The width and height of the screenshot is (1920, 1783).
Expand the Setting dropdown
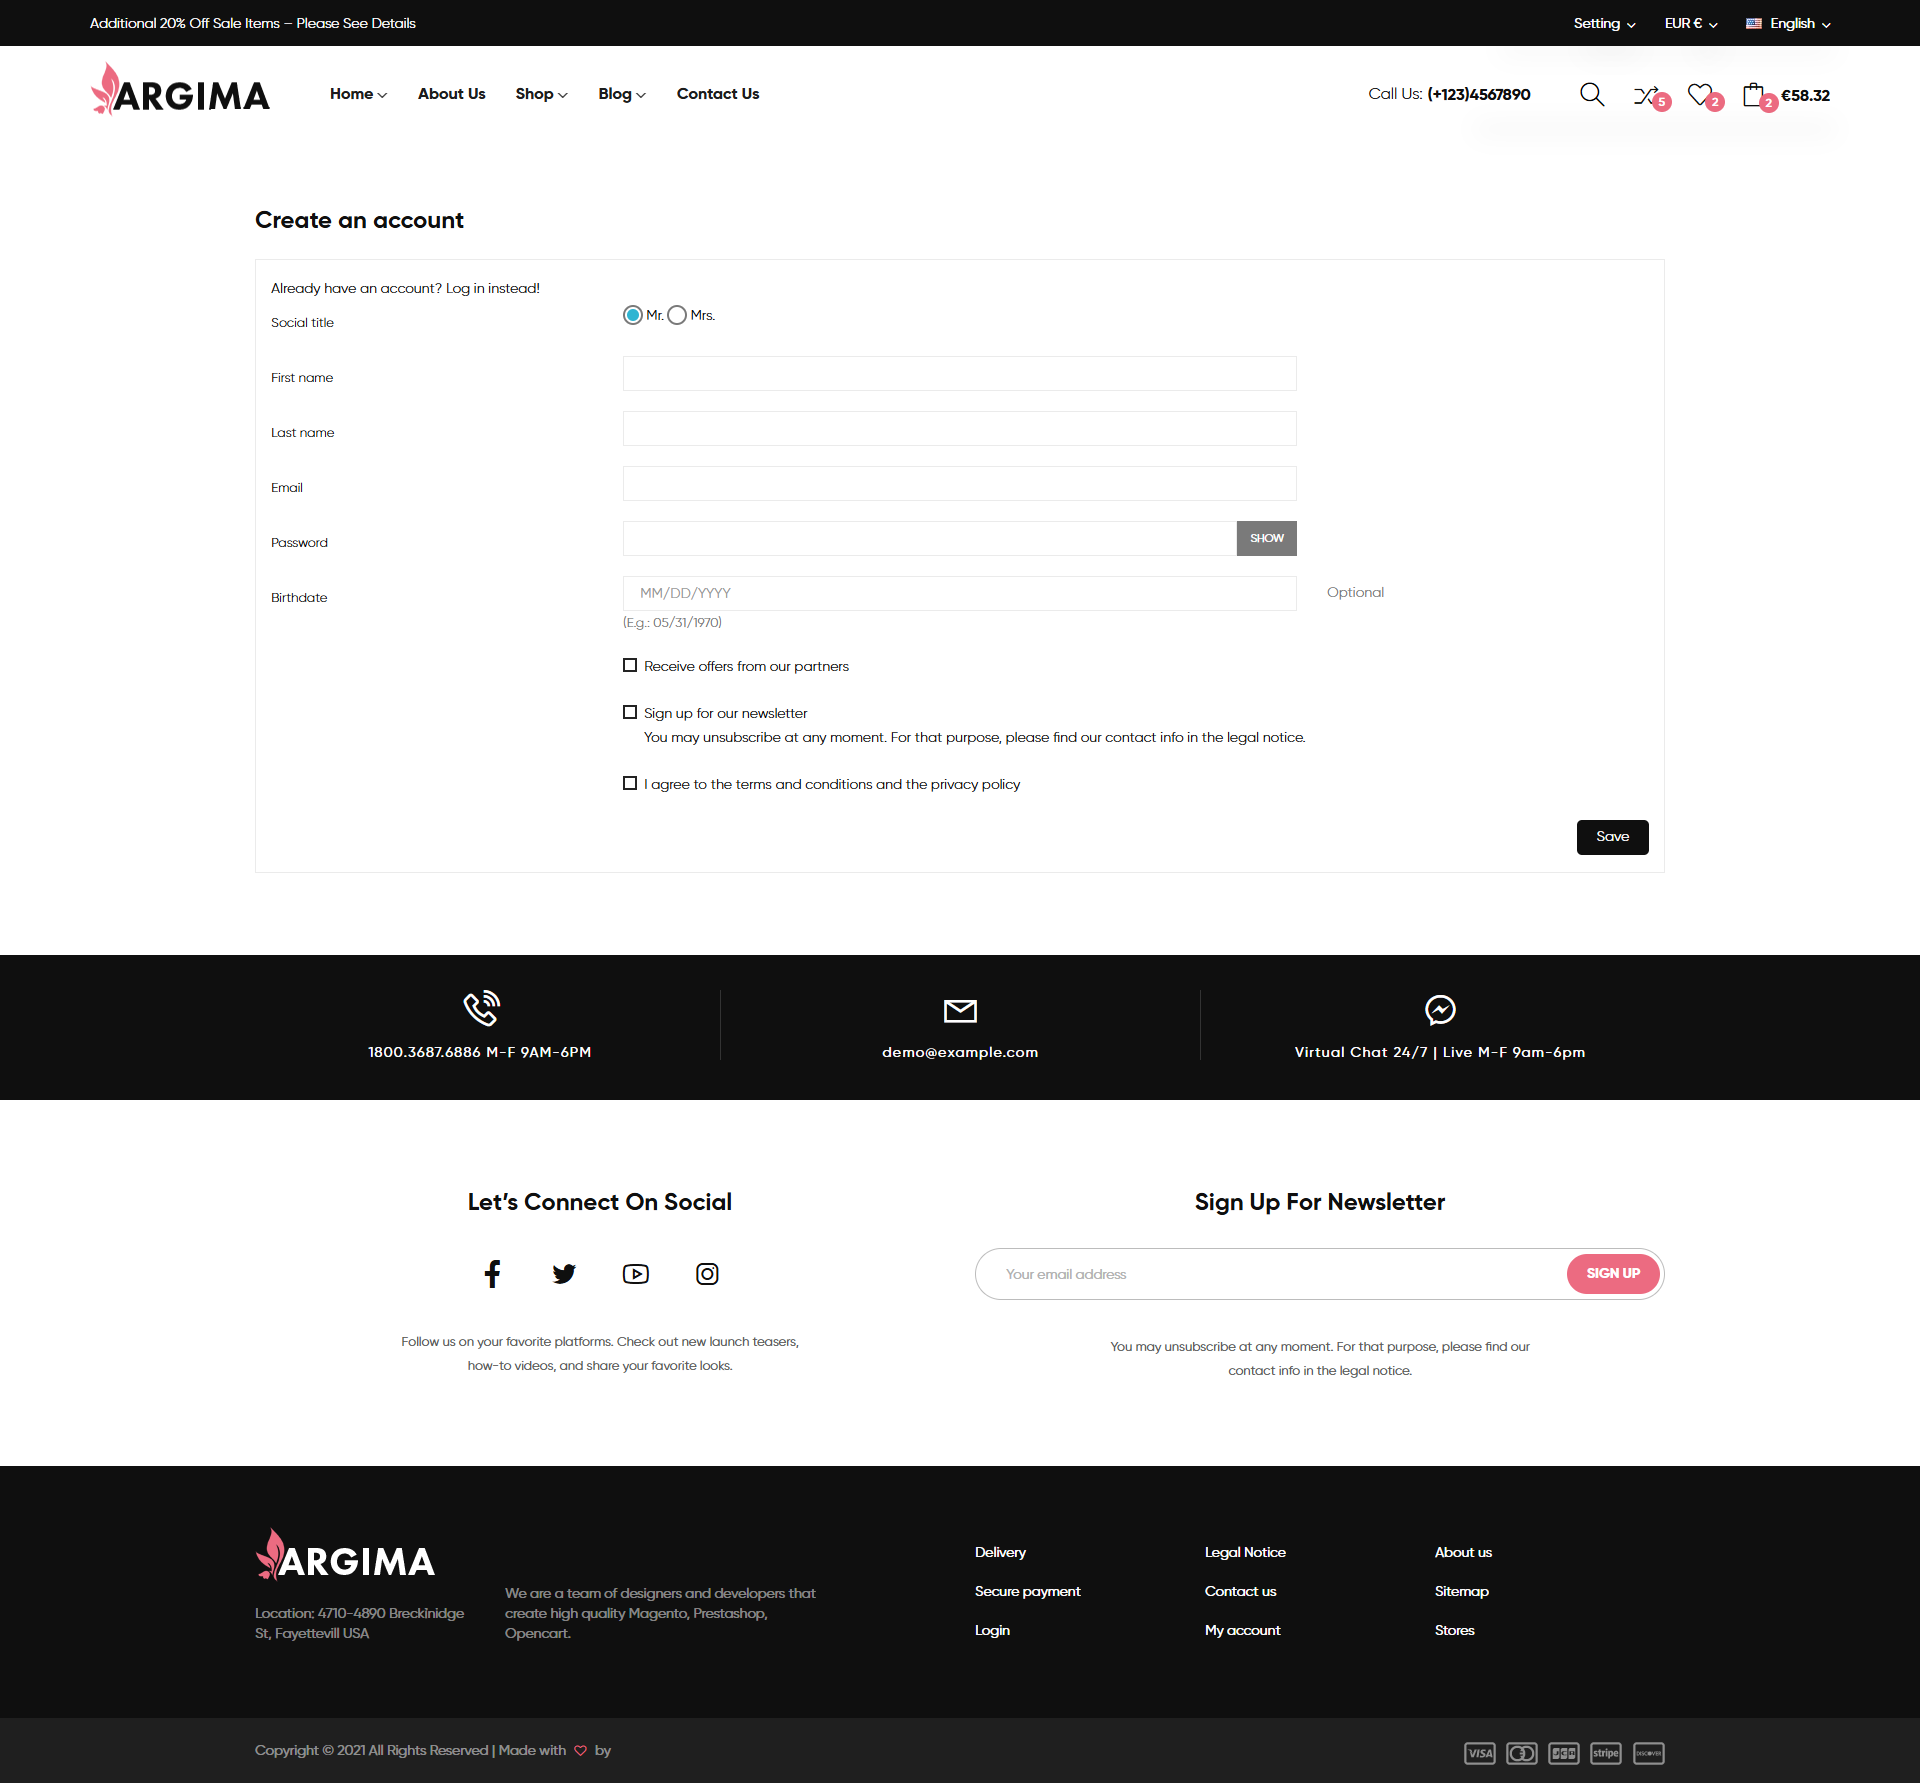1603,23
